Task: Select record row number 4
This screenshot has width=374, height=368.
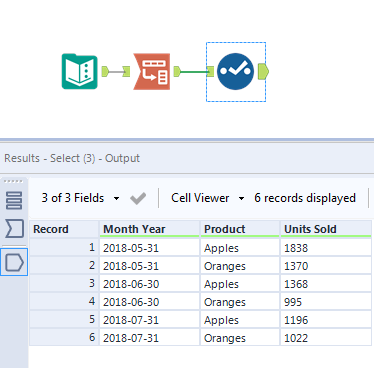Action: [x=64, y=301]
